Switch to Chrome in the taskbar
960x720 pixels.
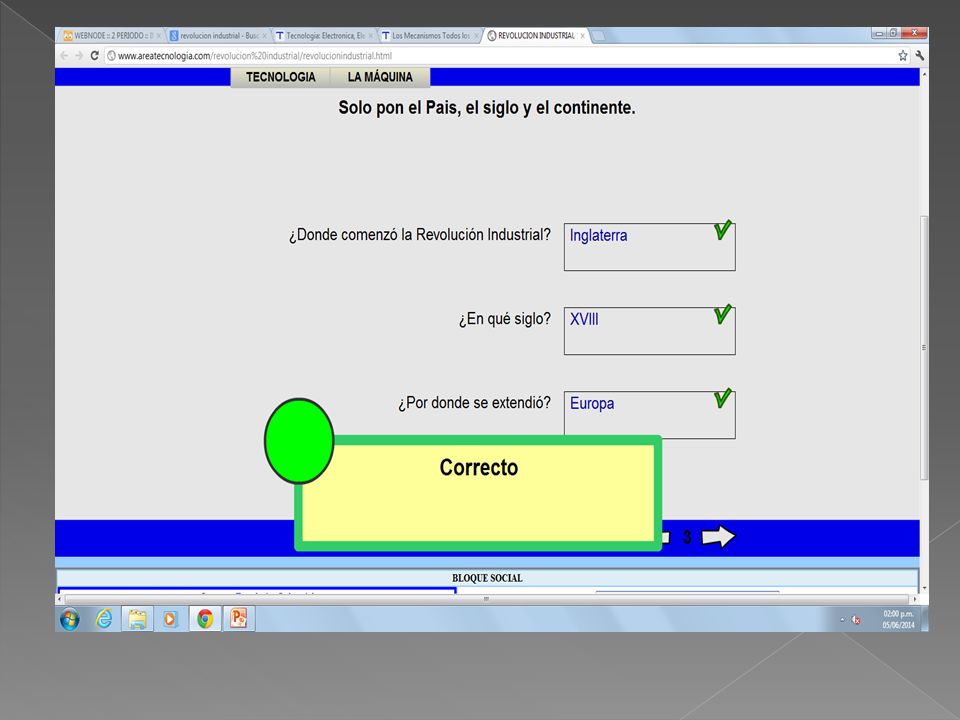[x=204, y=619]
